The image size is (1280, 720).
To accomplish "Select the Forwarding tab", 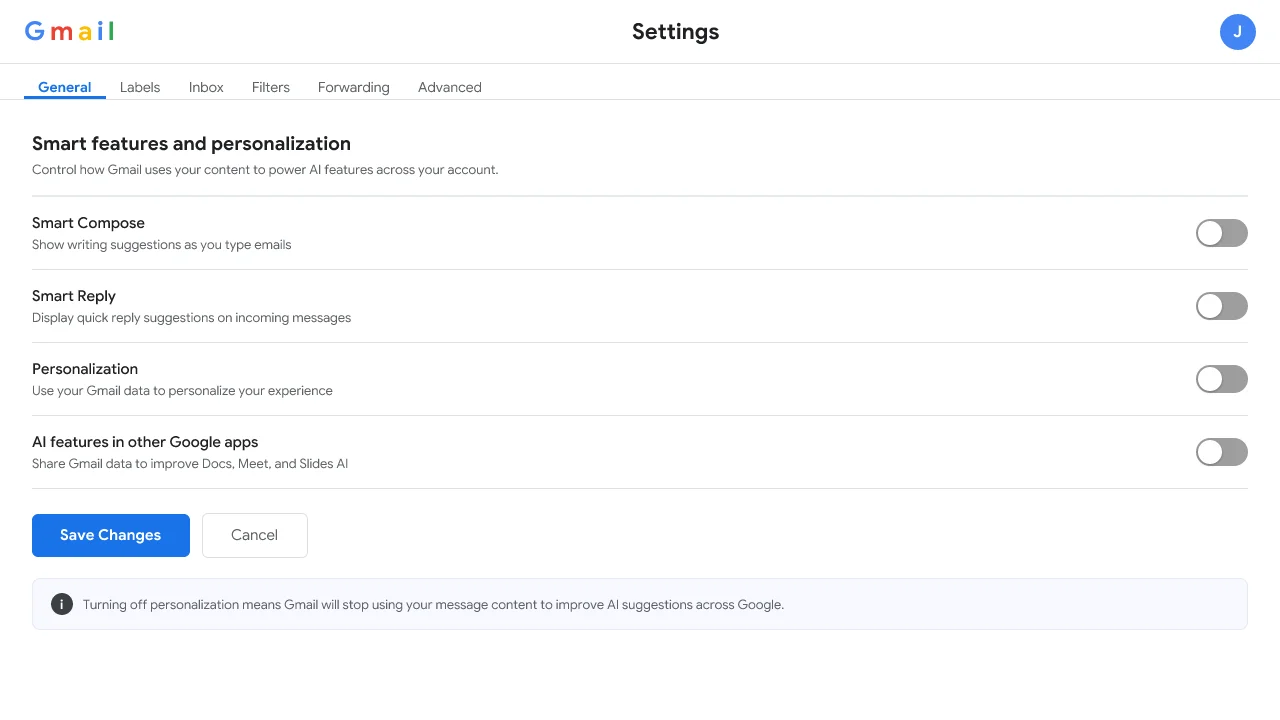I will (354, 87).
